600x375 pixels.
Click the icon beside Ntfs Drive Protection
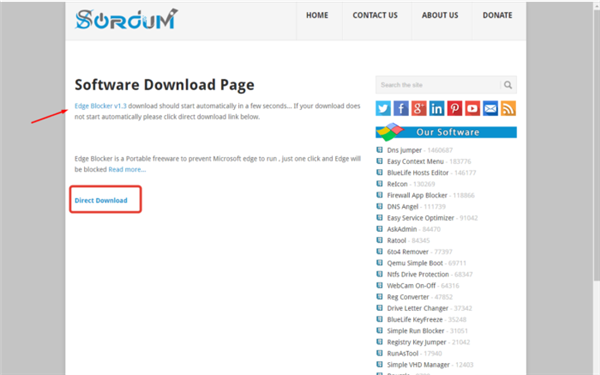[x=380, y=274]
